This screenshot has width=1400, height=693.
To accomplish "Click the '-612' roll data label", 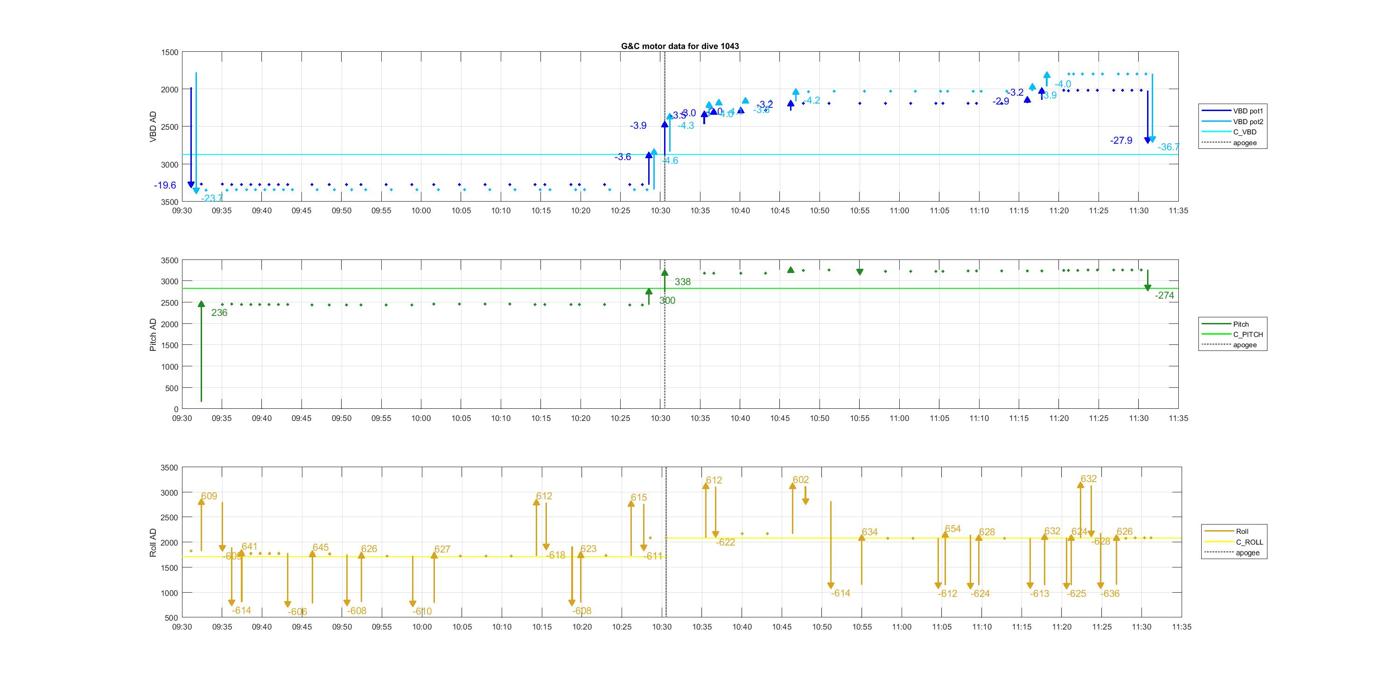I will click(x=947, y=593).
